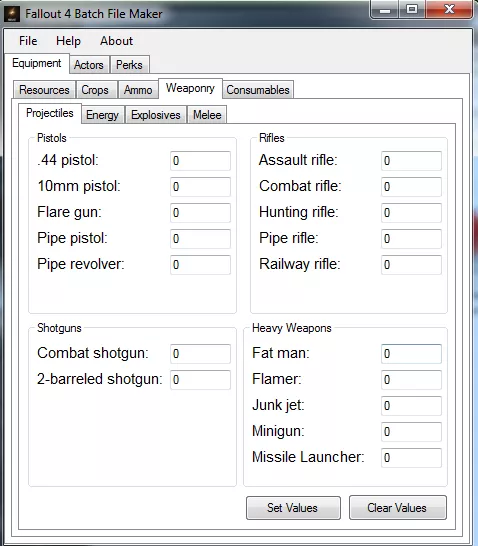Image resolution: width=478 pixels, height=546 pixels.
Task: Focus the Assault rifle quantity field
Action: coord(411,161)
